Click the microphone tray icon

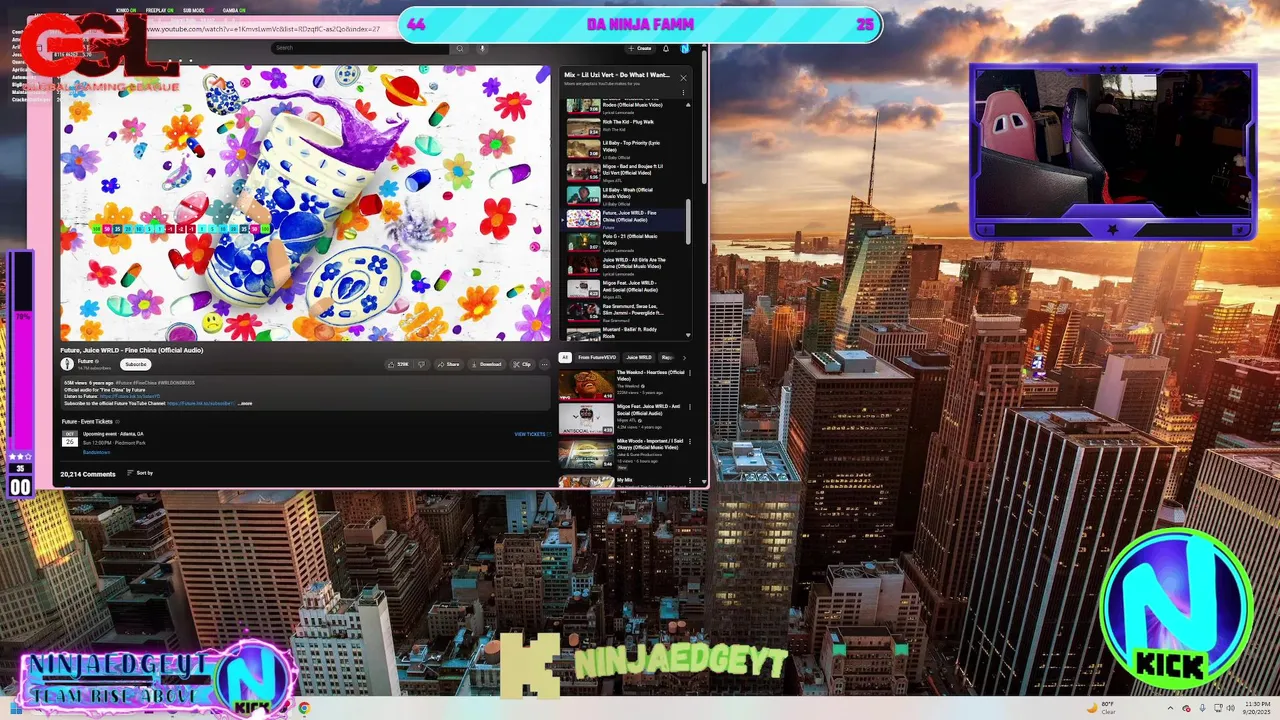[x=1201, y=708]
